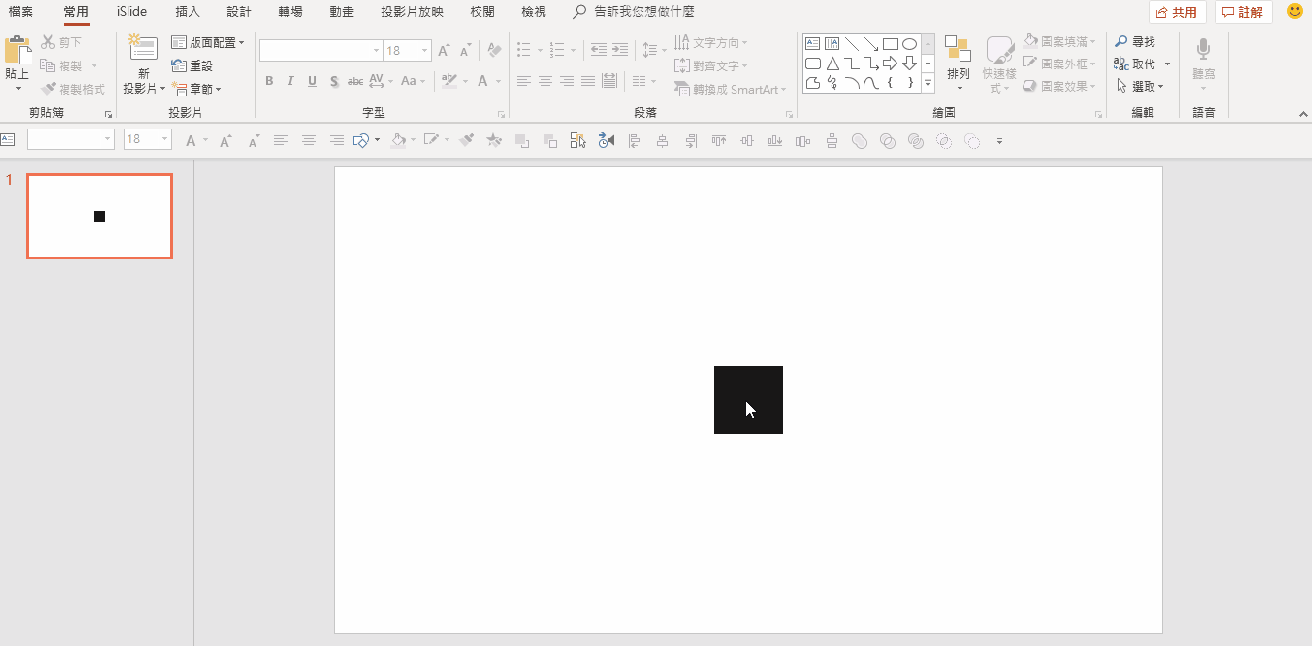Click the smiley feedback icon
Image resolution: width=1312 pixels, height=646 pixels.
coord(1295,12)
